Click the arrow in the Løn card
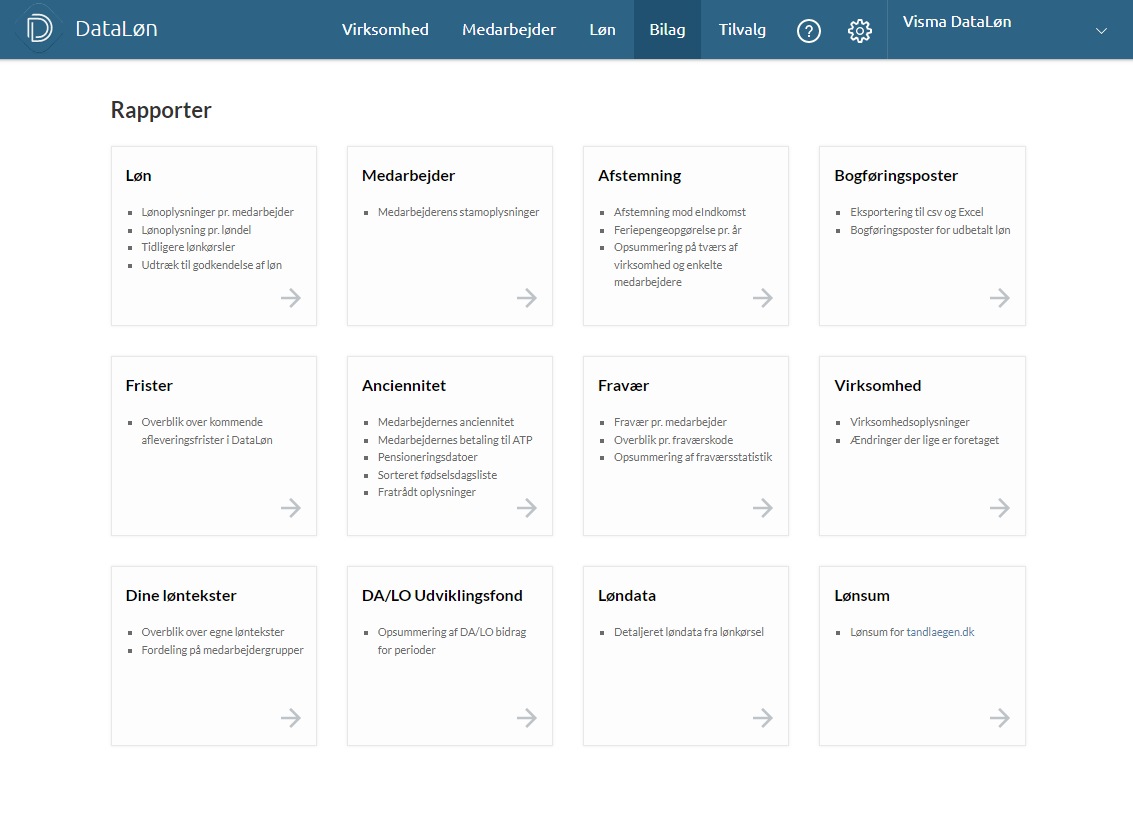The image size is (1133, 830). [x=291, y=298]
